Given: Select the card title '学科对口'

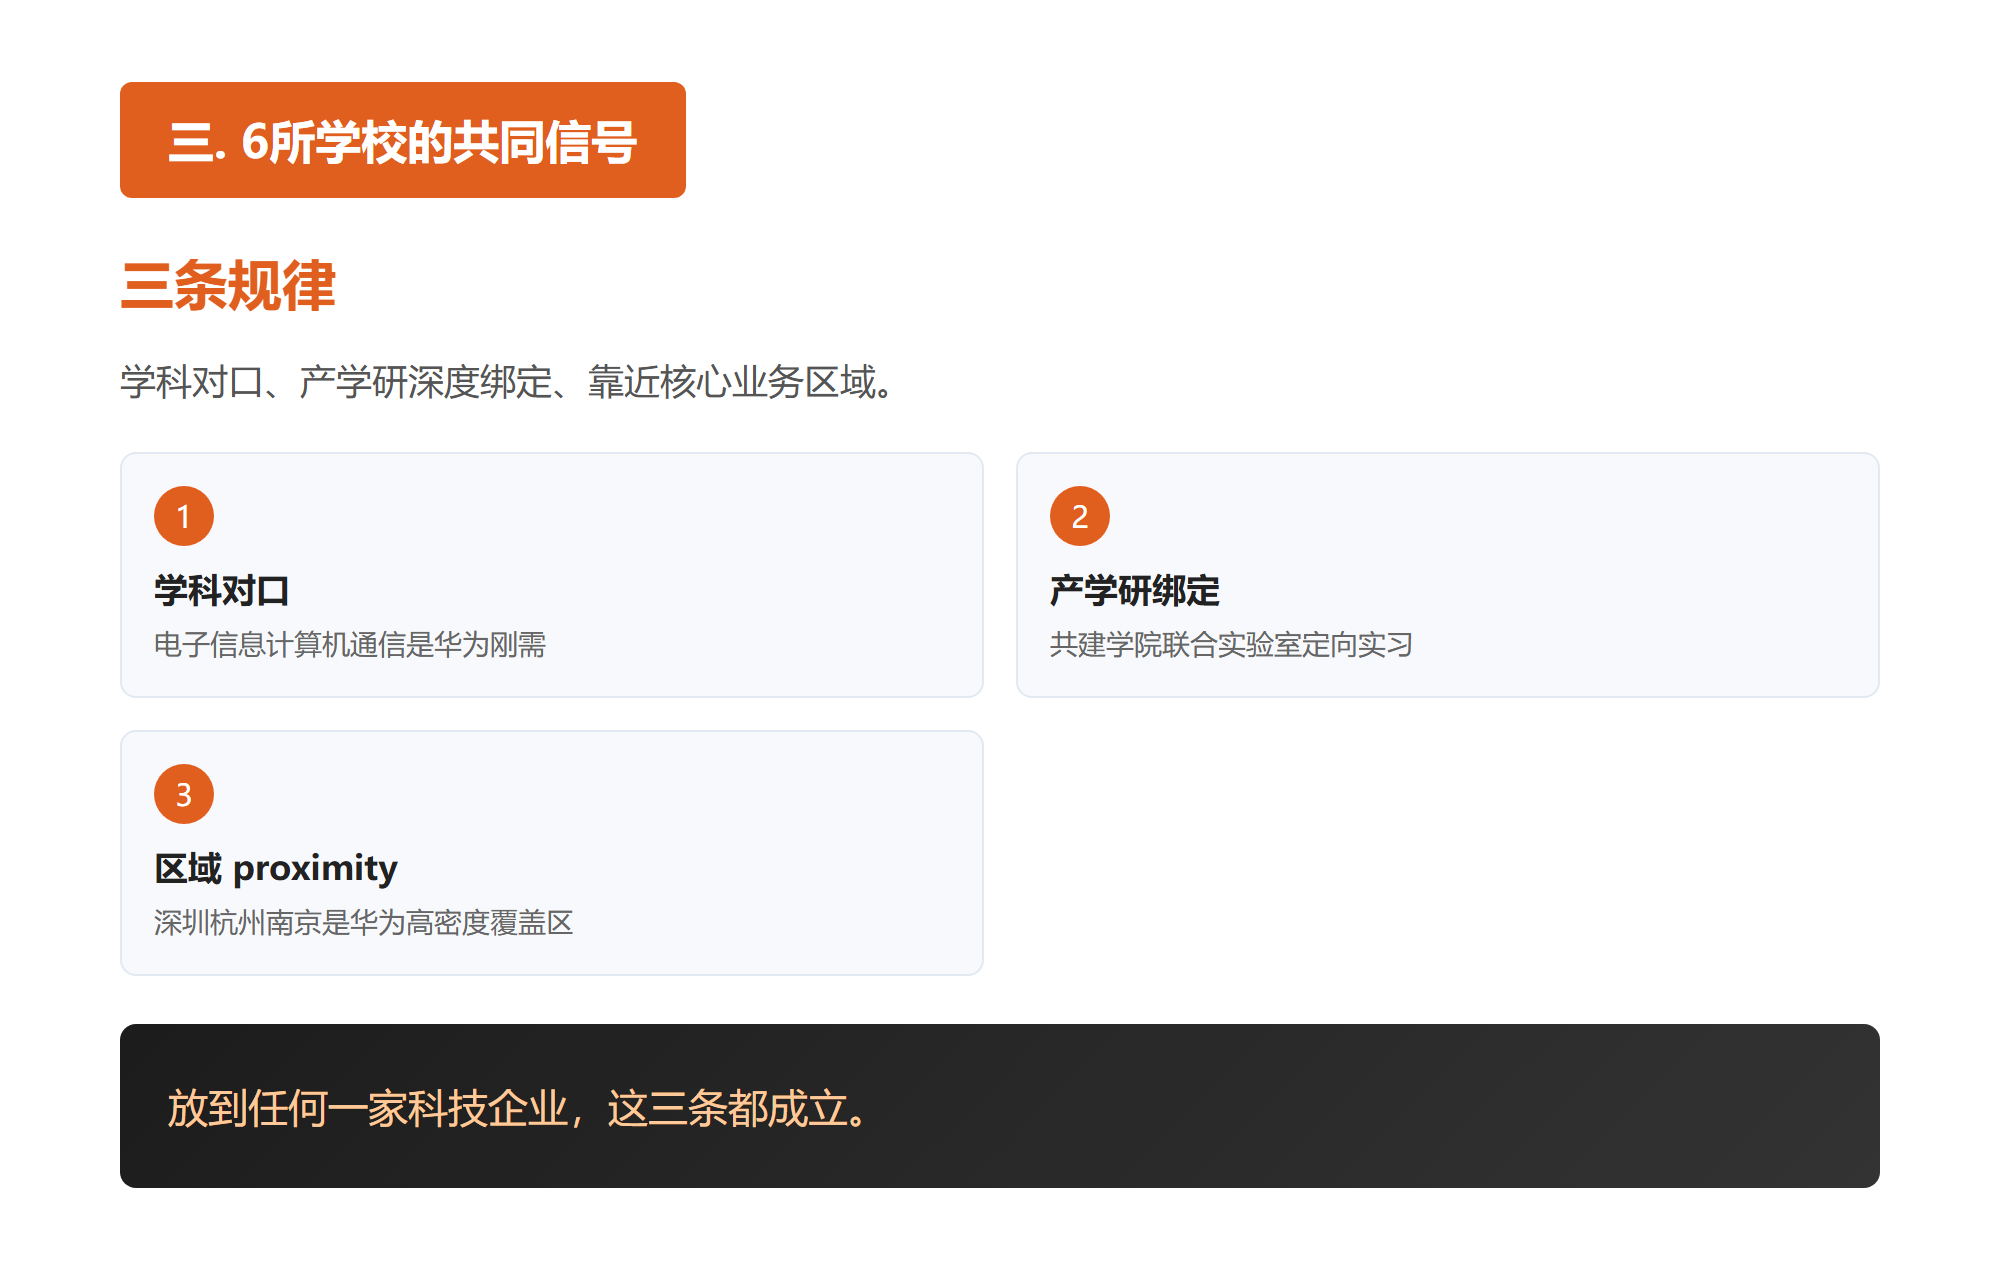Looking at the screenshot, I should click(x=222, y=590).
